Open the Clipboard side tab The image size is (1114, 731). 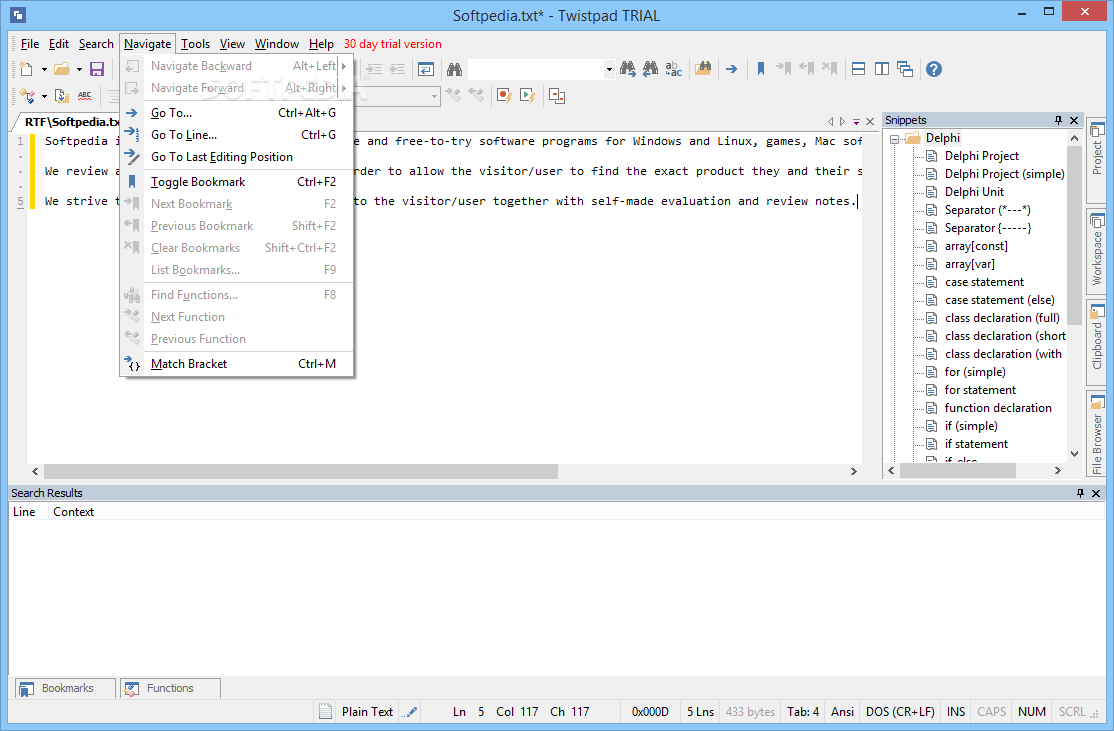tap(1097, 342)
